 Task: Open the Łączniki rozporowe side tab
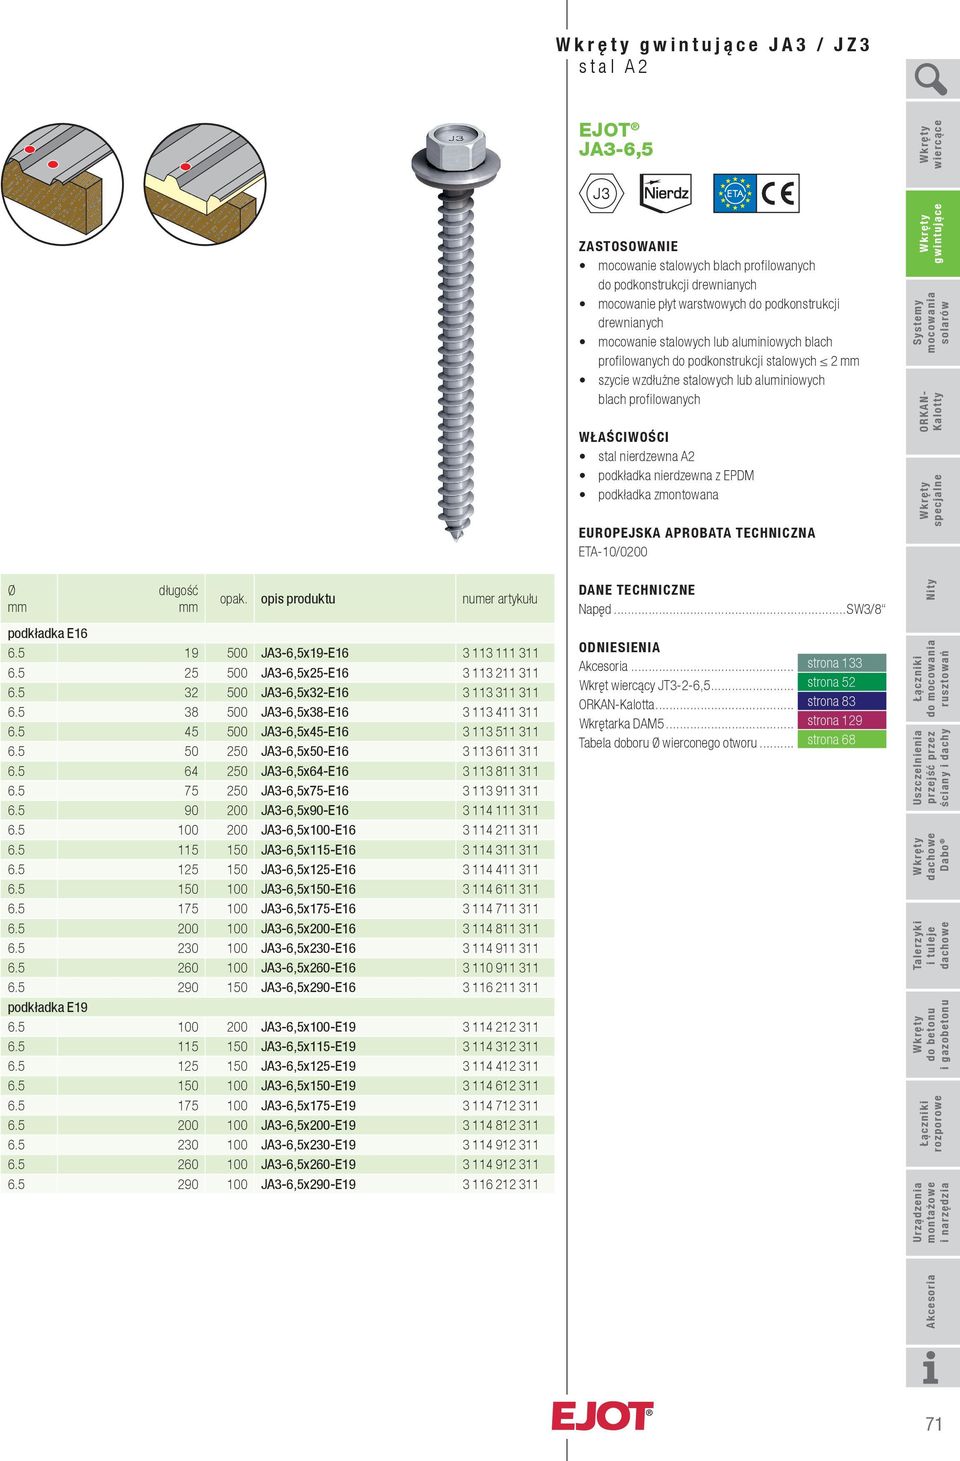(x=932, y=1123)
